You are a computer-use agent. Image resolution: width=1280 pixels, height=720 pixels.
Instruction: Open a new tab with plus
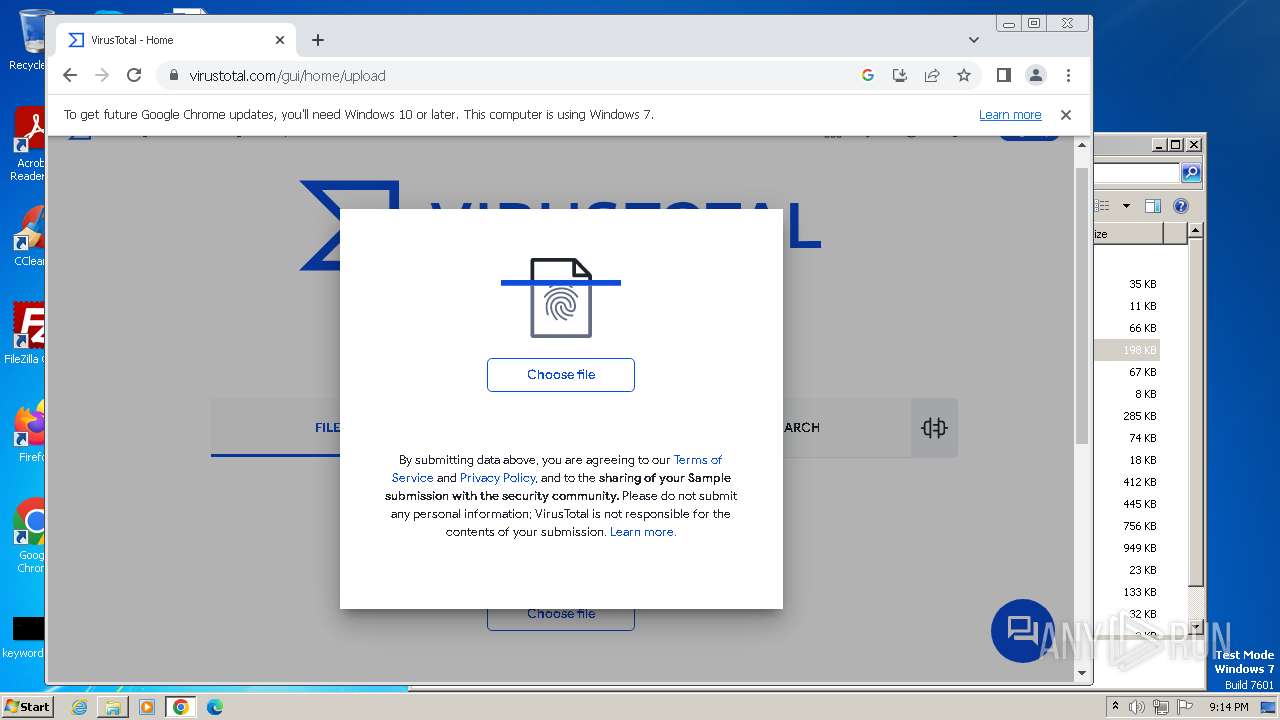click(318, 40)
